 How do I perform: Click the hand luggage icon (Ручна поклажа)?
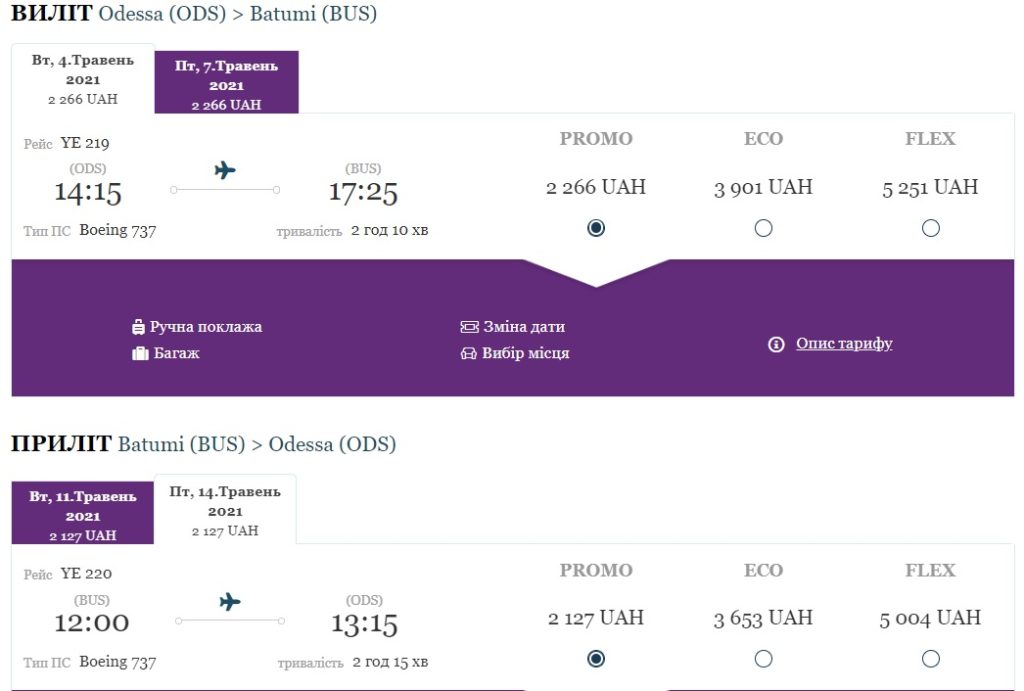pos(139,327)
